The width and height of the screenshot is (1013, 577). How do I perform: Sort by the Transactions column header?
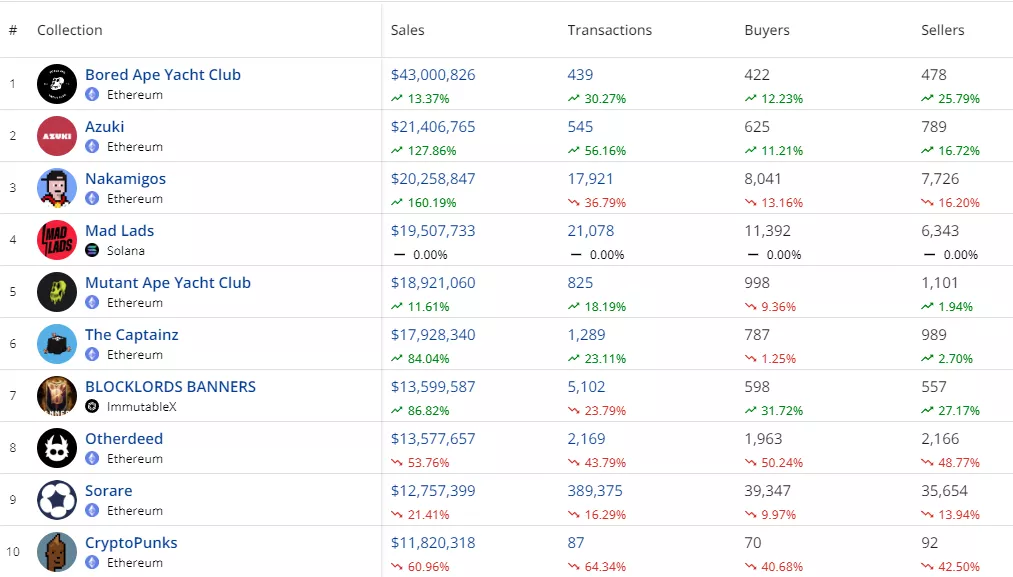[x=609, y=30]
